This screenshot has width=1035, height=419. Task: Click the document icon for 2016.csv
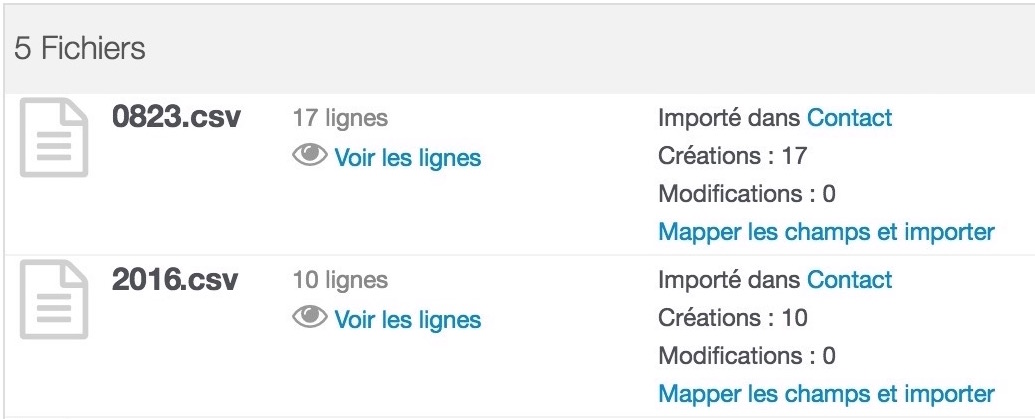coord(53,300)
